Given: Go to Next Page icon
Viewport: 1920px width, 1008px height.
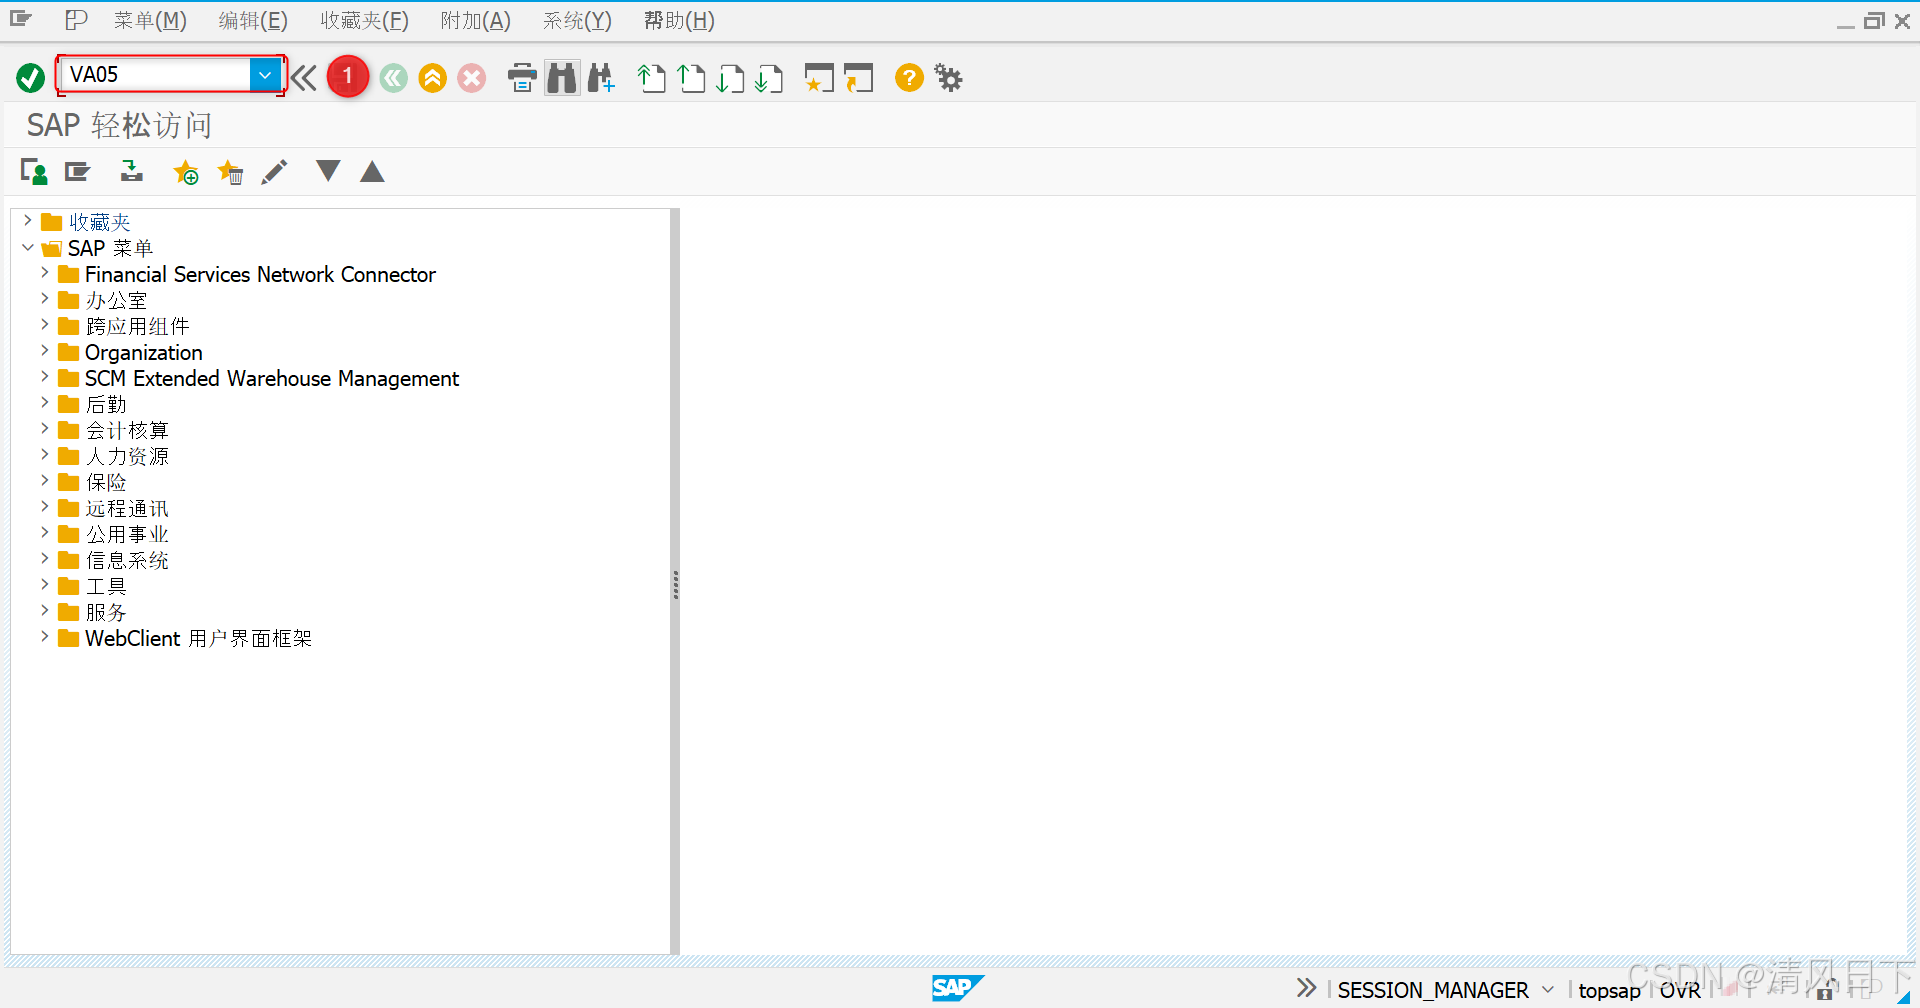Looking at the screenshot, I should pos(730,78).
